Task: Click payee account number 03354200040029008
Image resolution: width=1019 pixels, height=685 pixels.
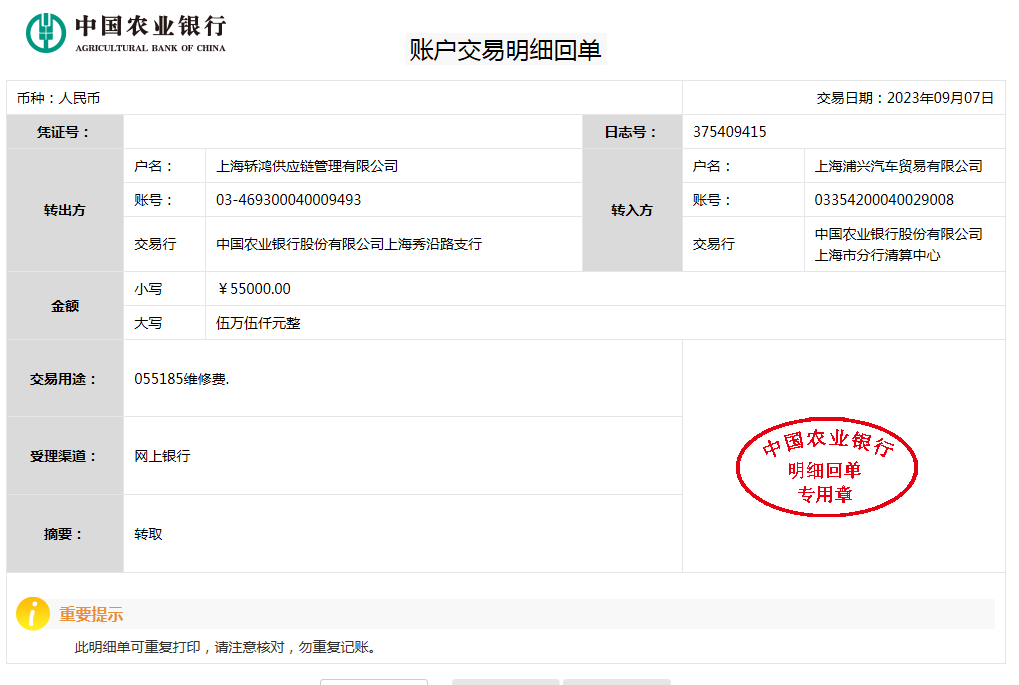Action: pos(884,200)
